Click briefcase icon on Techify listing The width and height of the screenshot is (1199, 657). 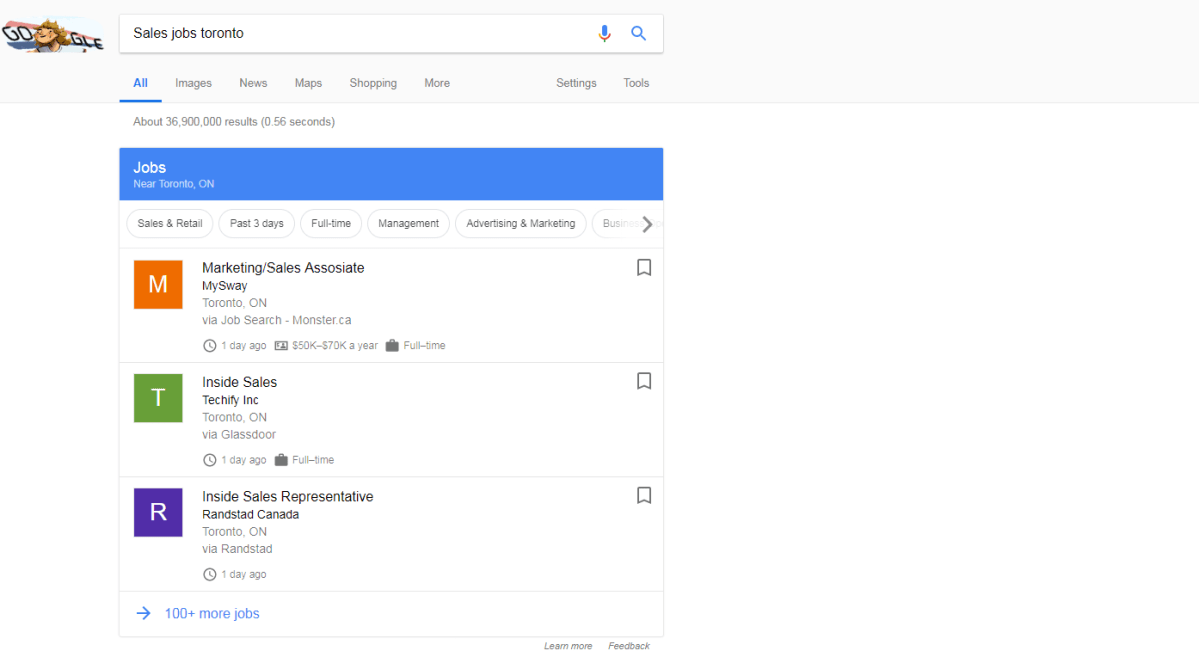pos(281,460)
